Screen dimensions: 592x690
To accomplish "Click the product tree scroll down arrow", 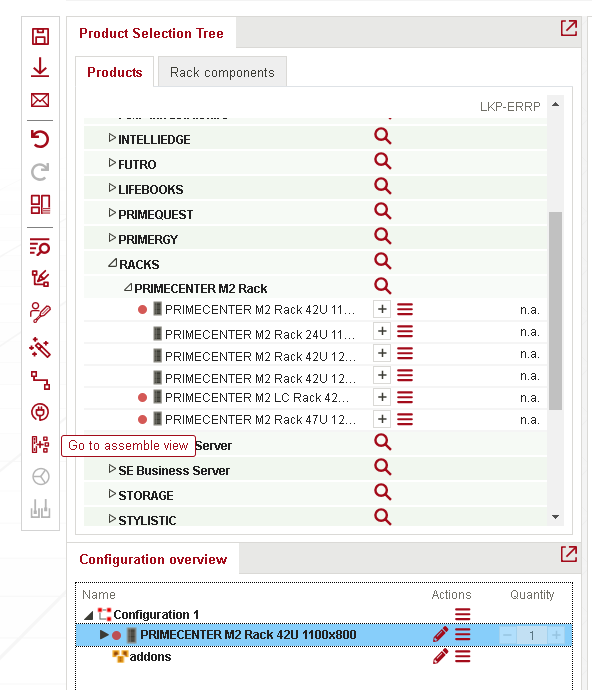I will (555, 517).
